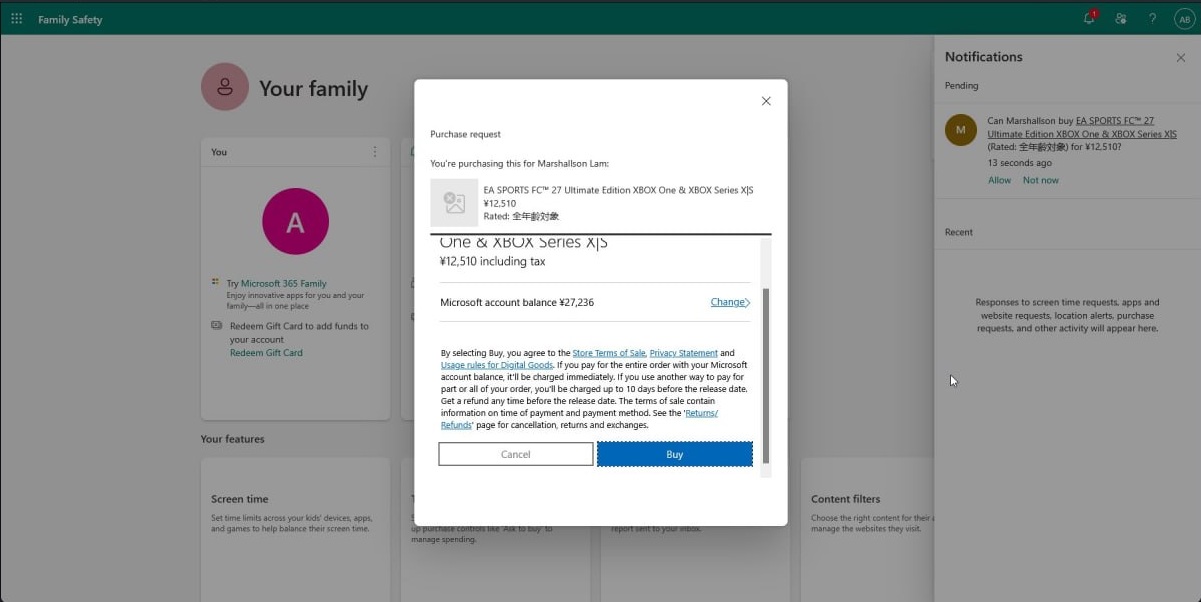The width and height of the screenshot is (1201, 602).
Task: Open the app launcher waffle icon
Action: pyautogui.click(x=16, y=19)
